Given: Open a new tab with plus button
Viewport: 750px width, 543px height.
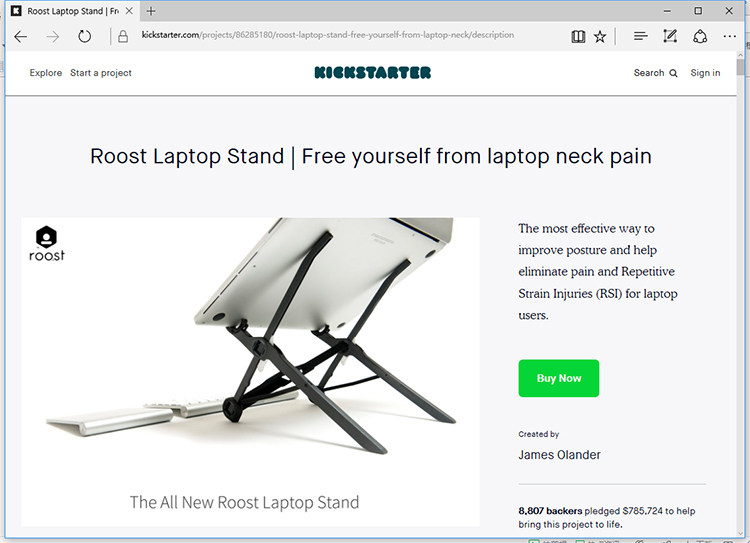Looking at the screenshot, I should [151, 11].
